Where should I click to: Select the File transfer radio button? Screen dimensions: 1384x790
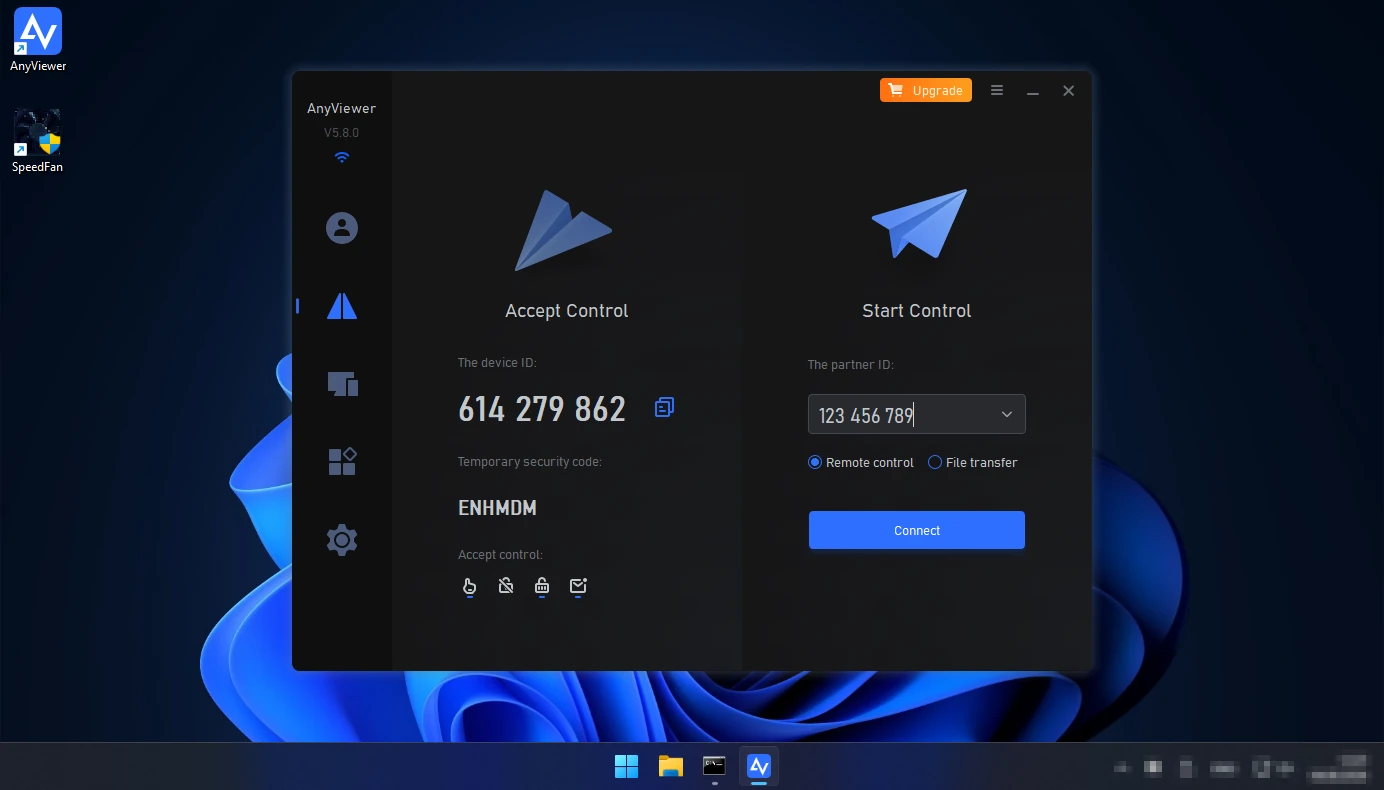click(x=935, y=462)
